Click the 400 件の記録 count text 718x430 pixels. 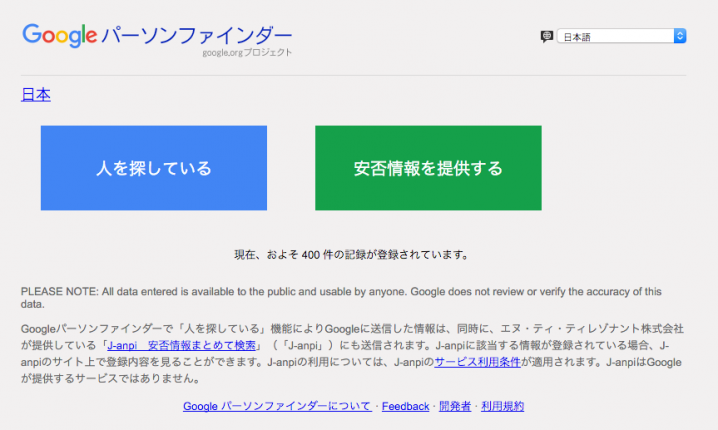click(x=351, y=255)
